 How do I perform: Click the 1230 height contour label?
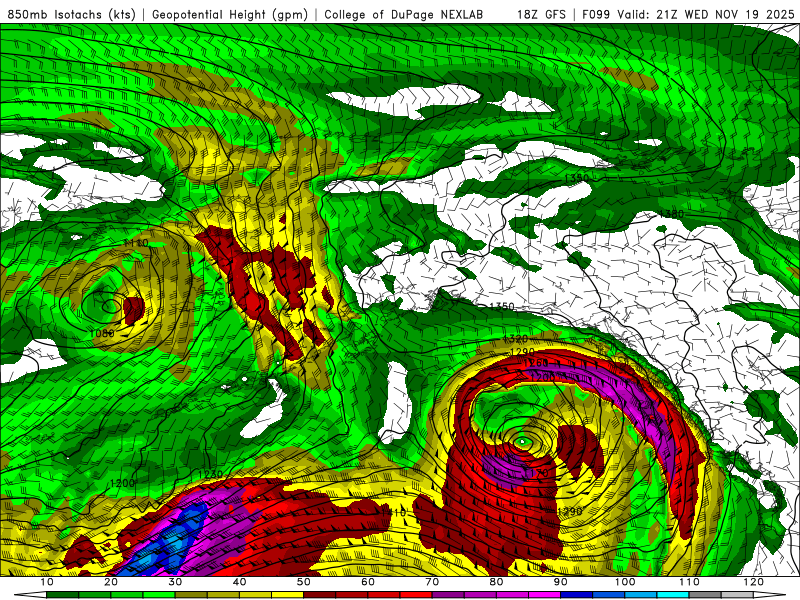210,474
